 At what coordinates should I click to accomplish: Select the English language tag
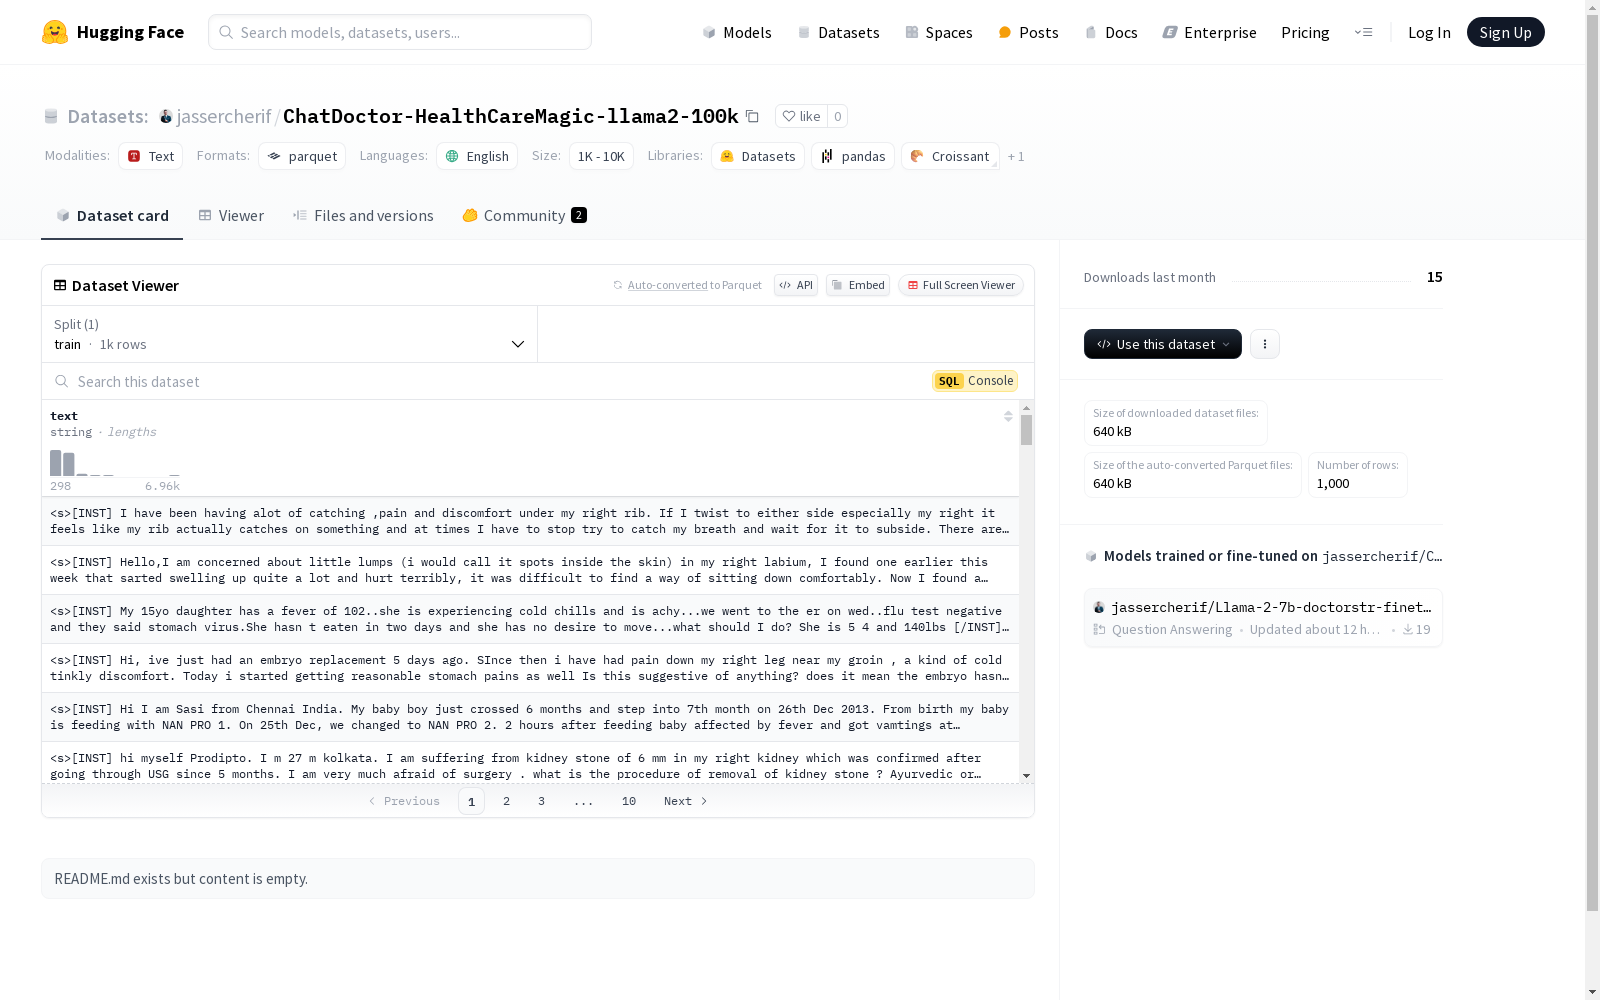[x=477, y=156]
